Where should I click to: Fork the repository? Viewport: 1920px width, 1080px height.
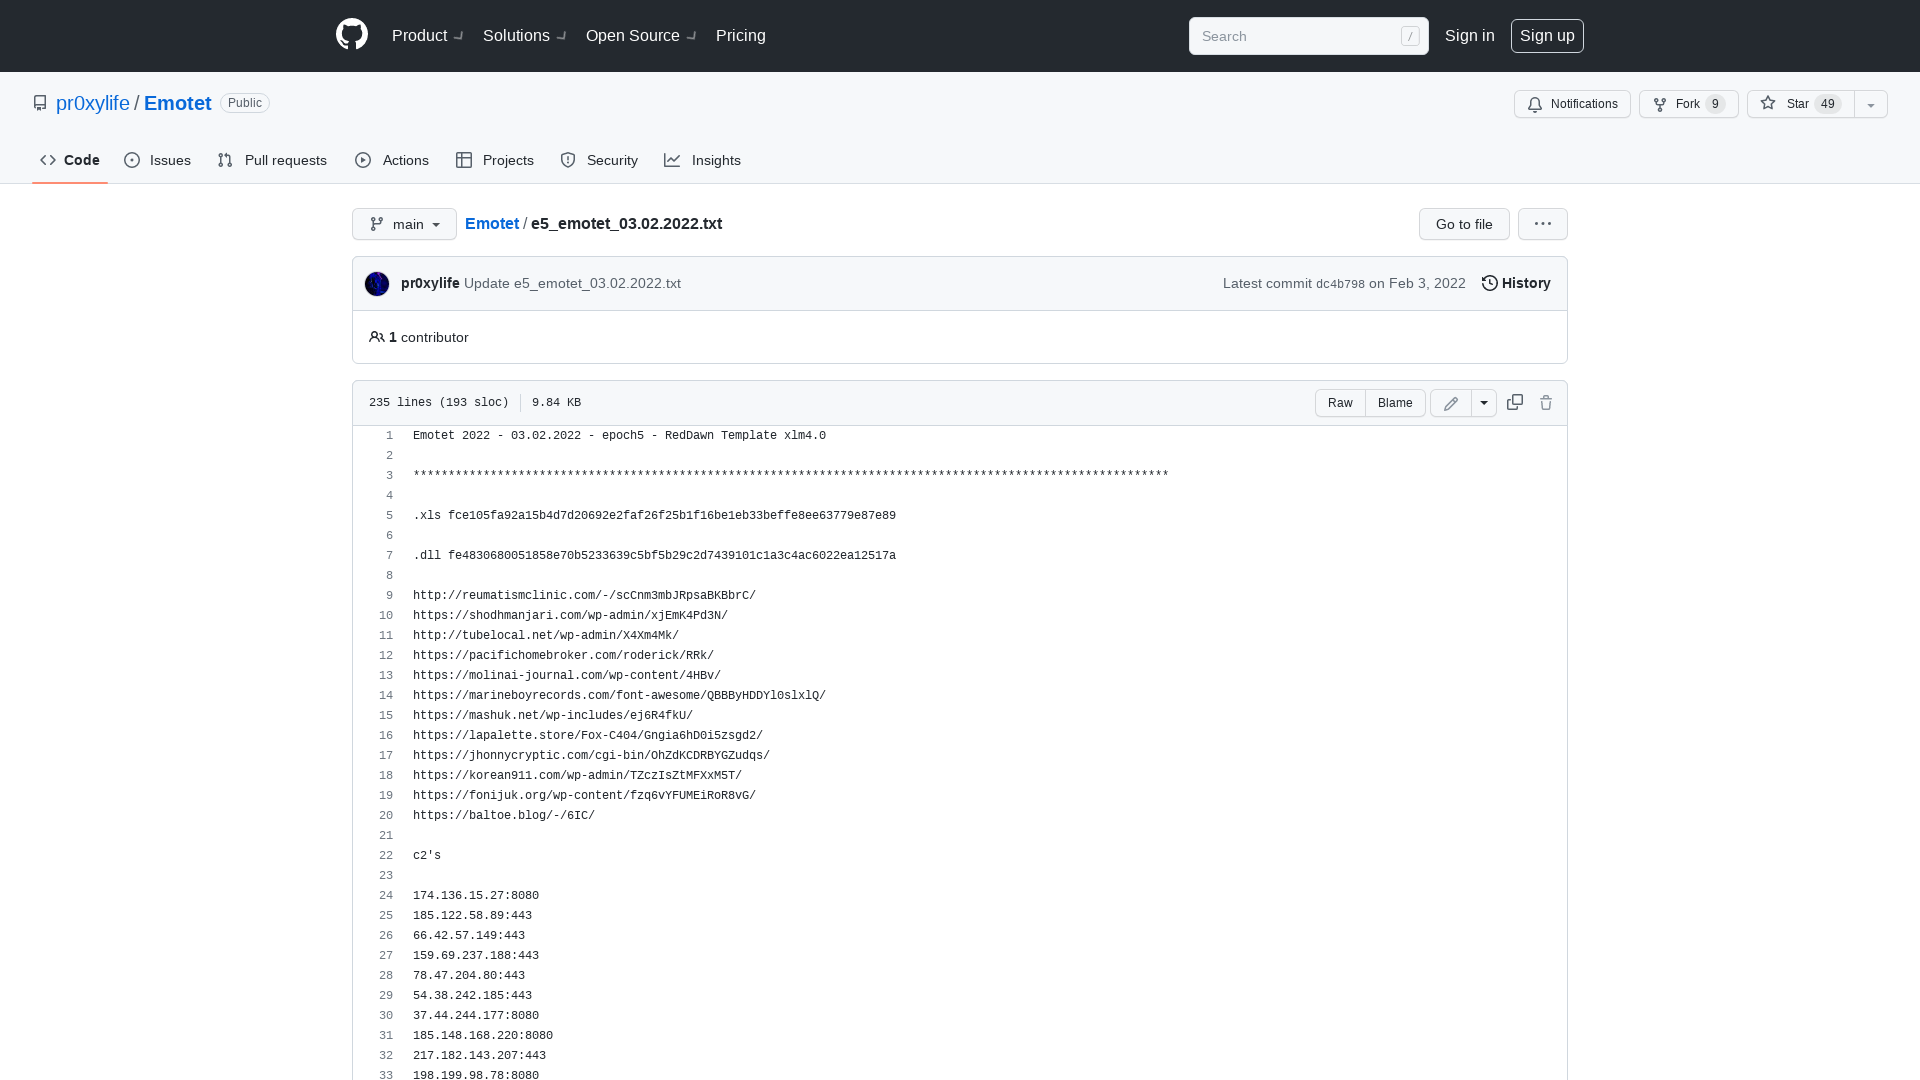coord(1689,104)
